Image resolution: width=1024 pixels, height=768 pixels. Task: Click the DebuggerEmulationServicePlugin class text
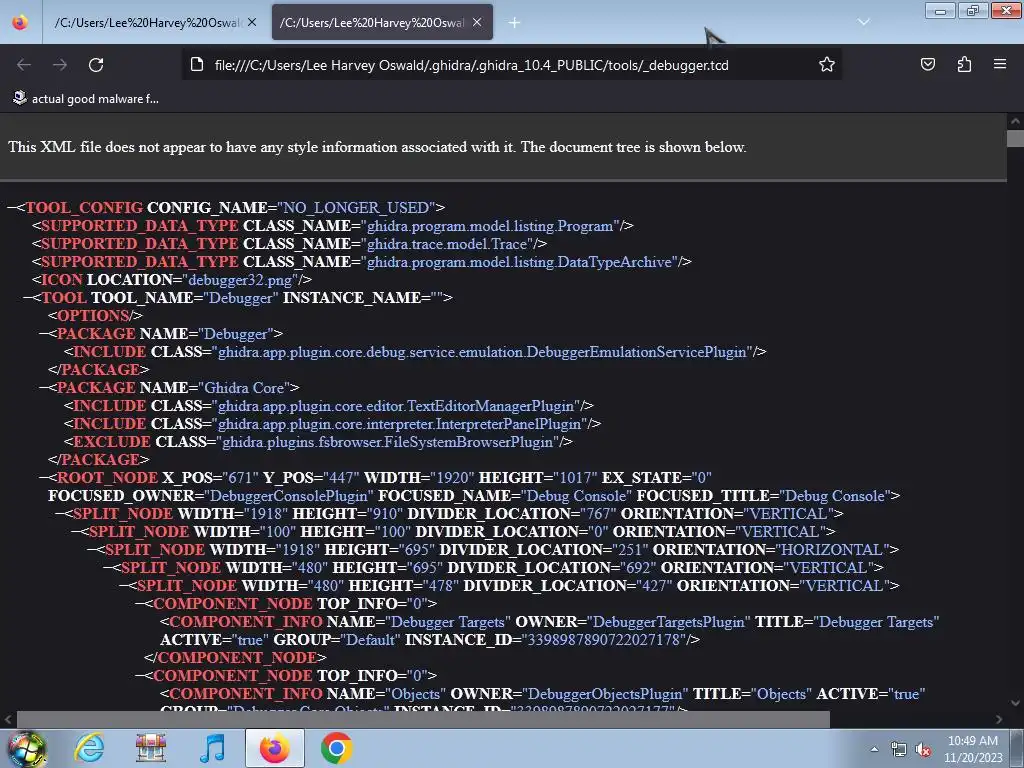click(482, 352)
